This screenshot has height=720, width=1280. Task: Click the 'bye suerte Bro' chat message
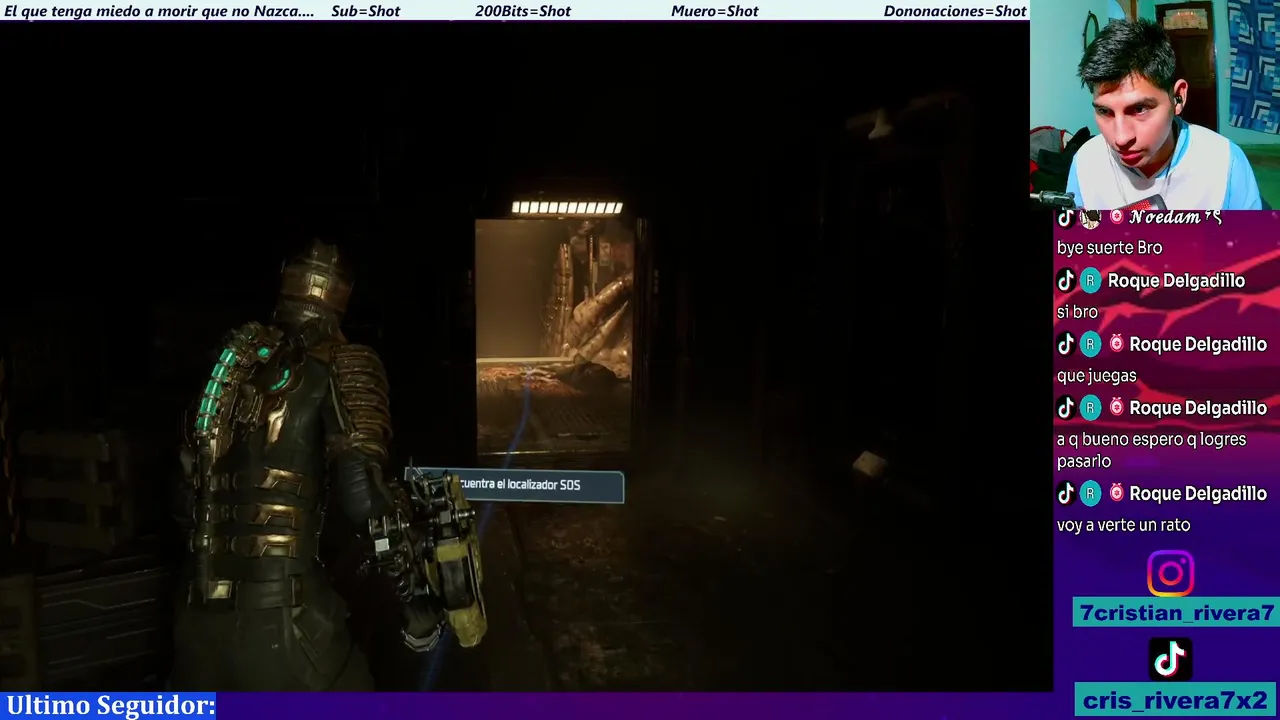(1109, 248)
